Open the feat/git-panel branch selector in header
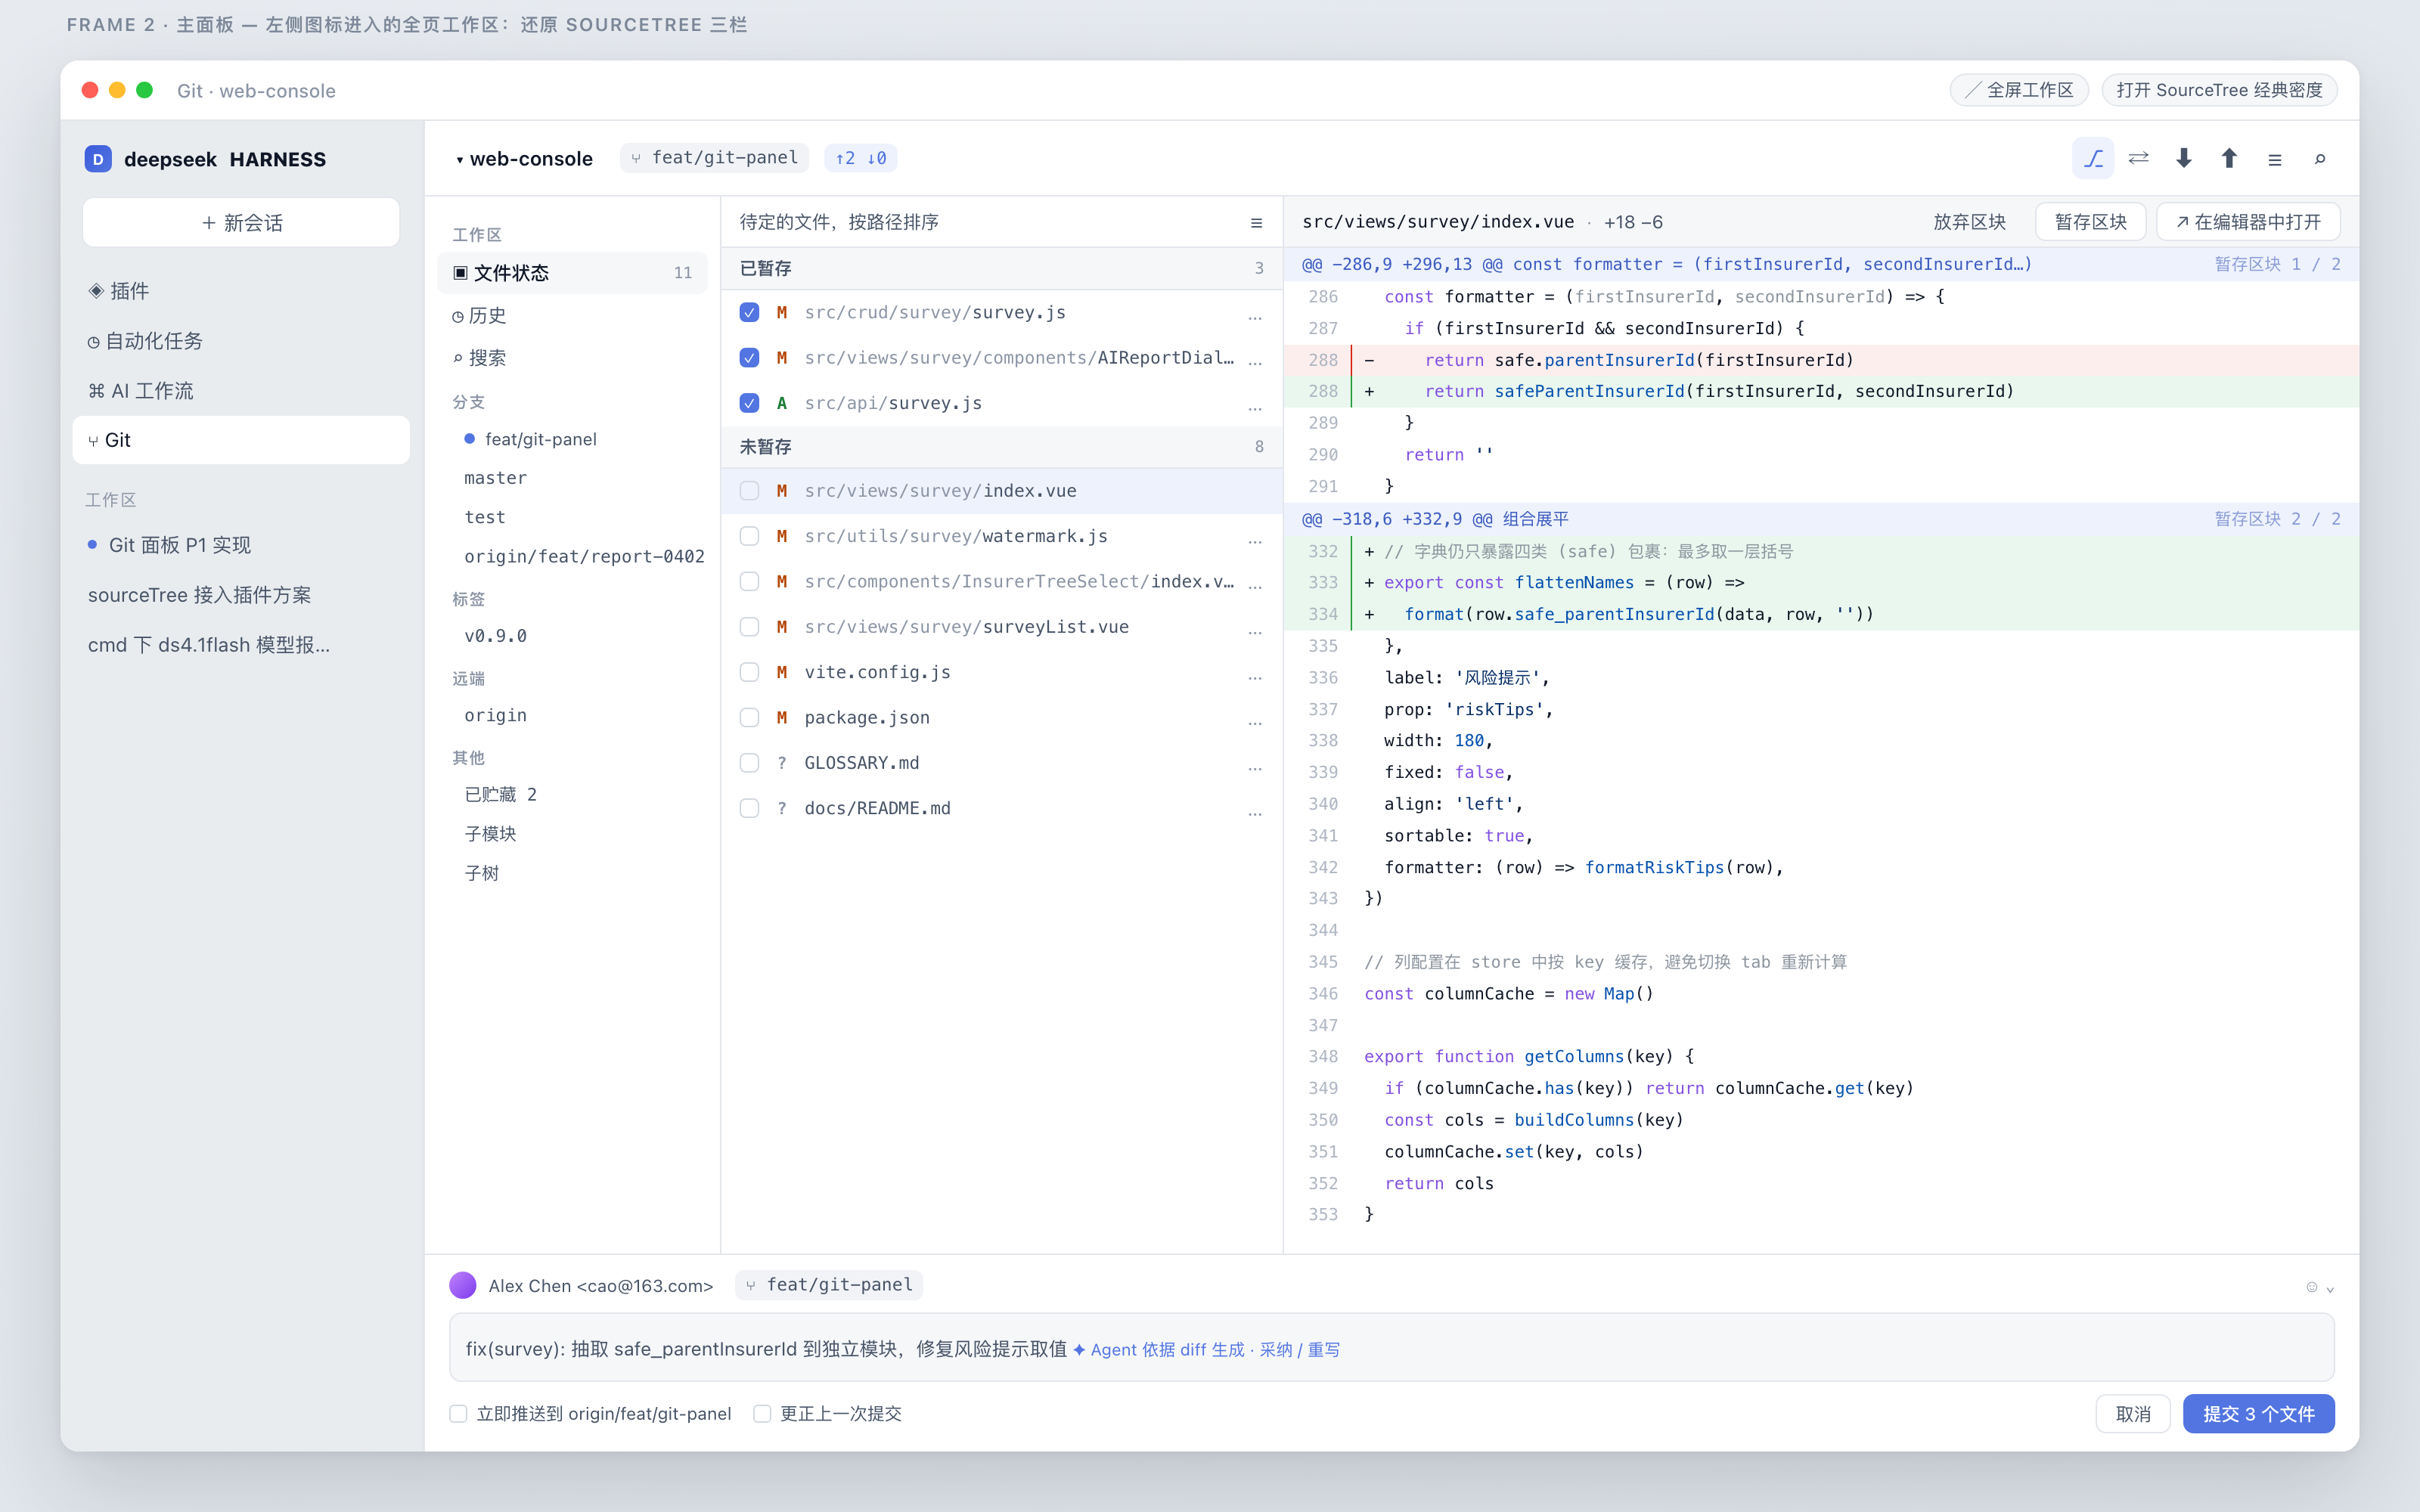 [x=714, y=158]
